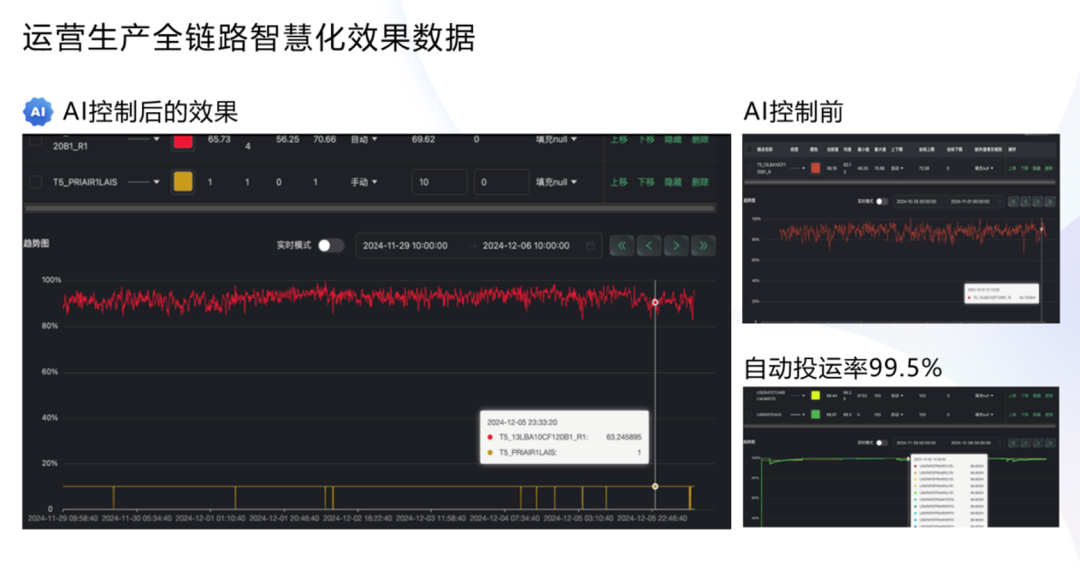The width and height of the screenshot is (1080, 583).
Task: Open mode dropdown in the USERATEAVG row
Action: click(897, 415)
